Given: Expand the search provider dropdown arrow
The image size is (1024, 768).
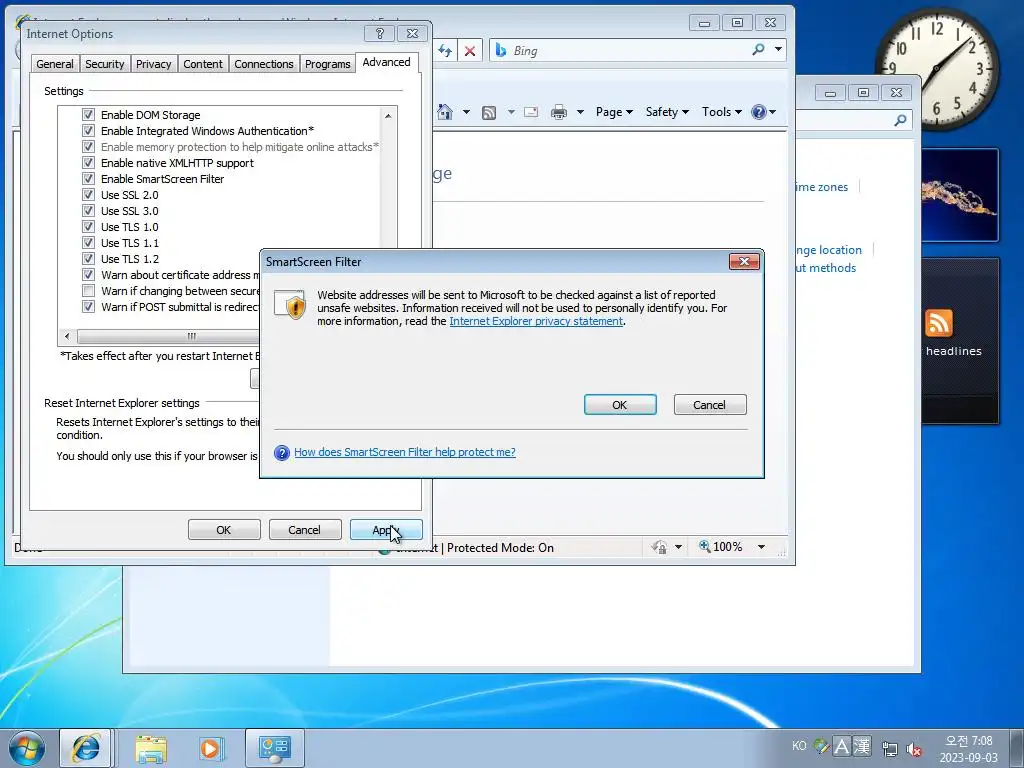Looking at the screenshot, I should coord(778,49).
